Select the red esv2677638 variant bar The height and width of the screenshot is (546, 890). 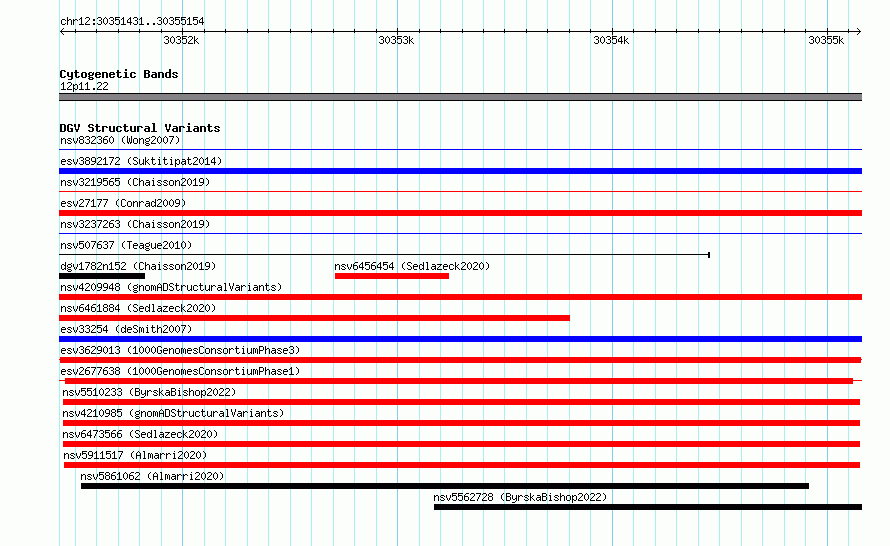coord(459,381)
